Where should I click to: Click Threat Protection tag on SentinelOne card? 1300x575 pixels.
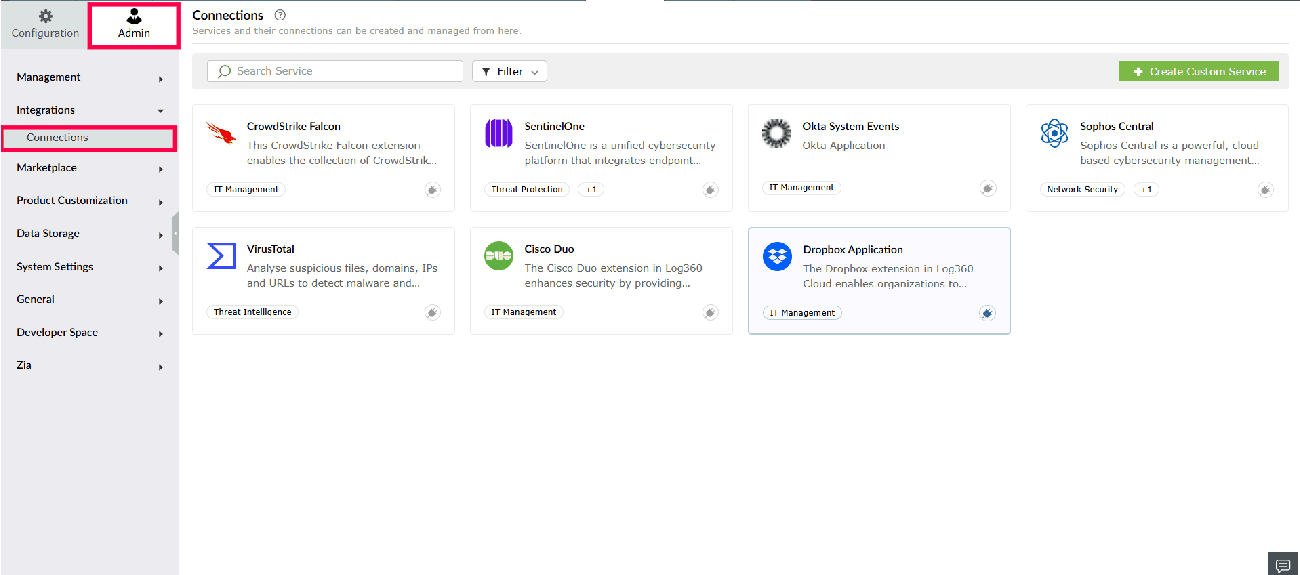point(527,189)
